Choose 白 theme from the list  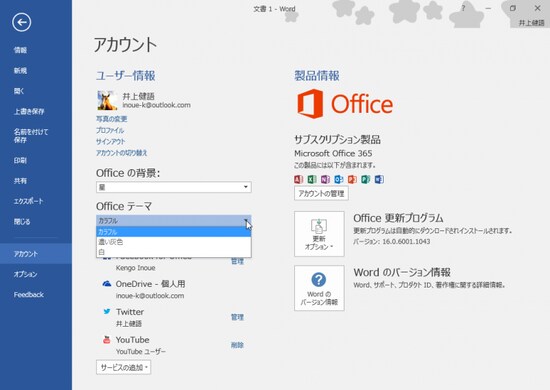(x=174, y=252)
